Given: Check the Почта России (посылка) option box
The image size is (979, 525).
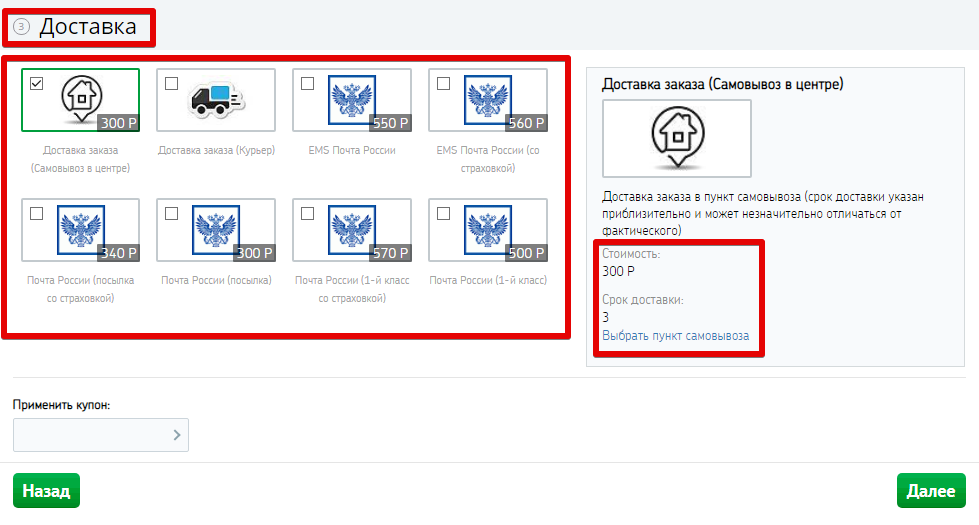Looking at the screenshot, I should (171, 213).
